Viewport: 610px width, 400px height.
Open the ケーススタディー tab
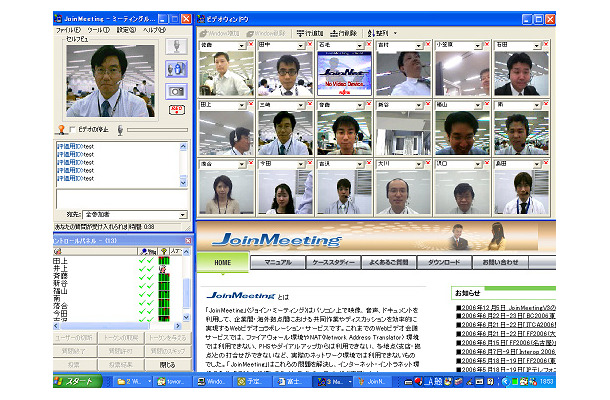[333, 263]
